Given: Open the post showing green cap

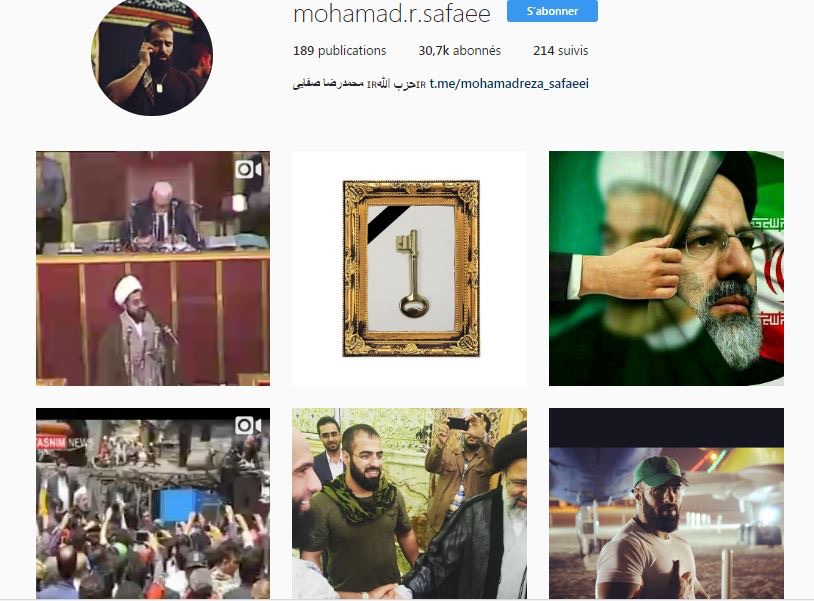Looking at the screenshot, I should [x=667, y=503].
